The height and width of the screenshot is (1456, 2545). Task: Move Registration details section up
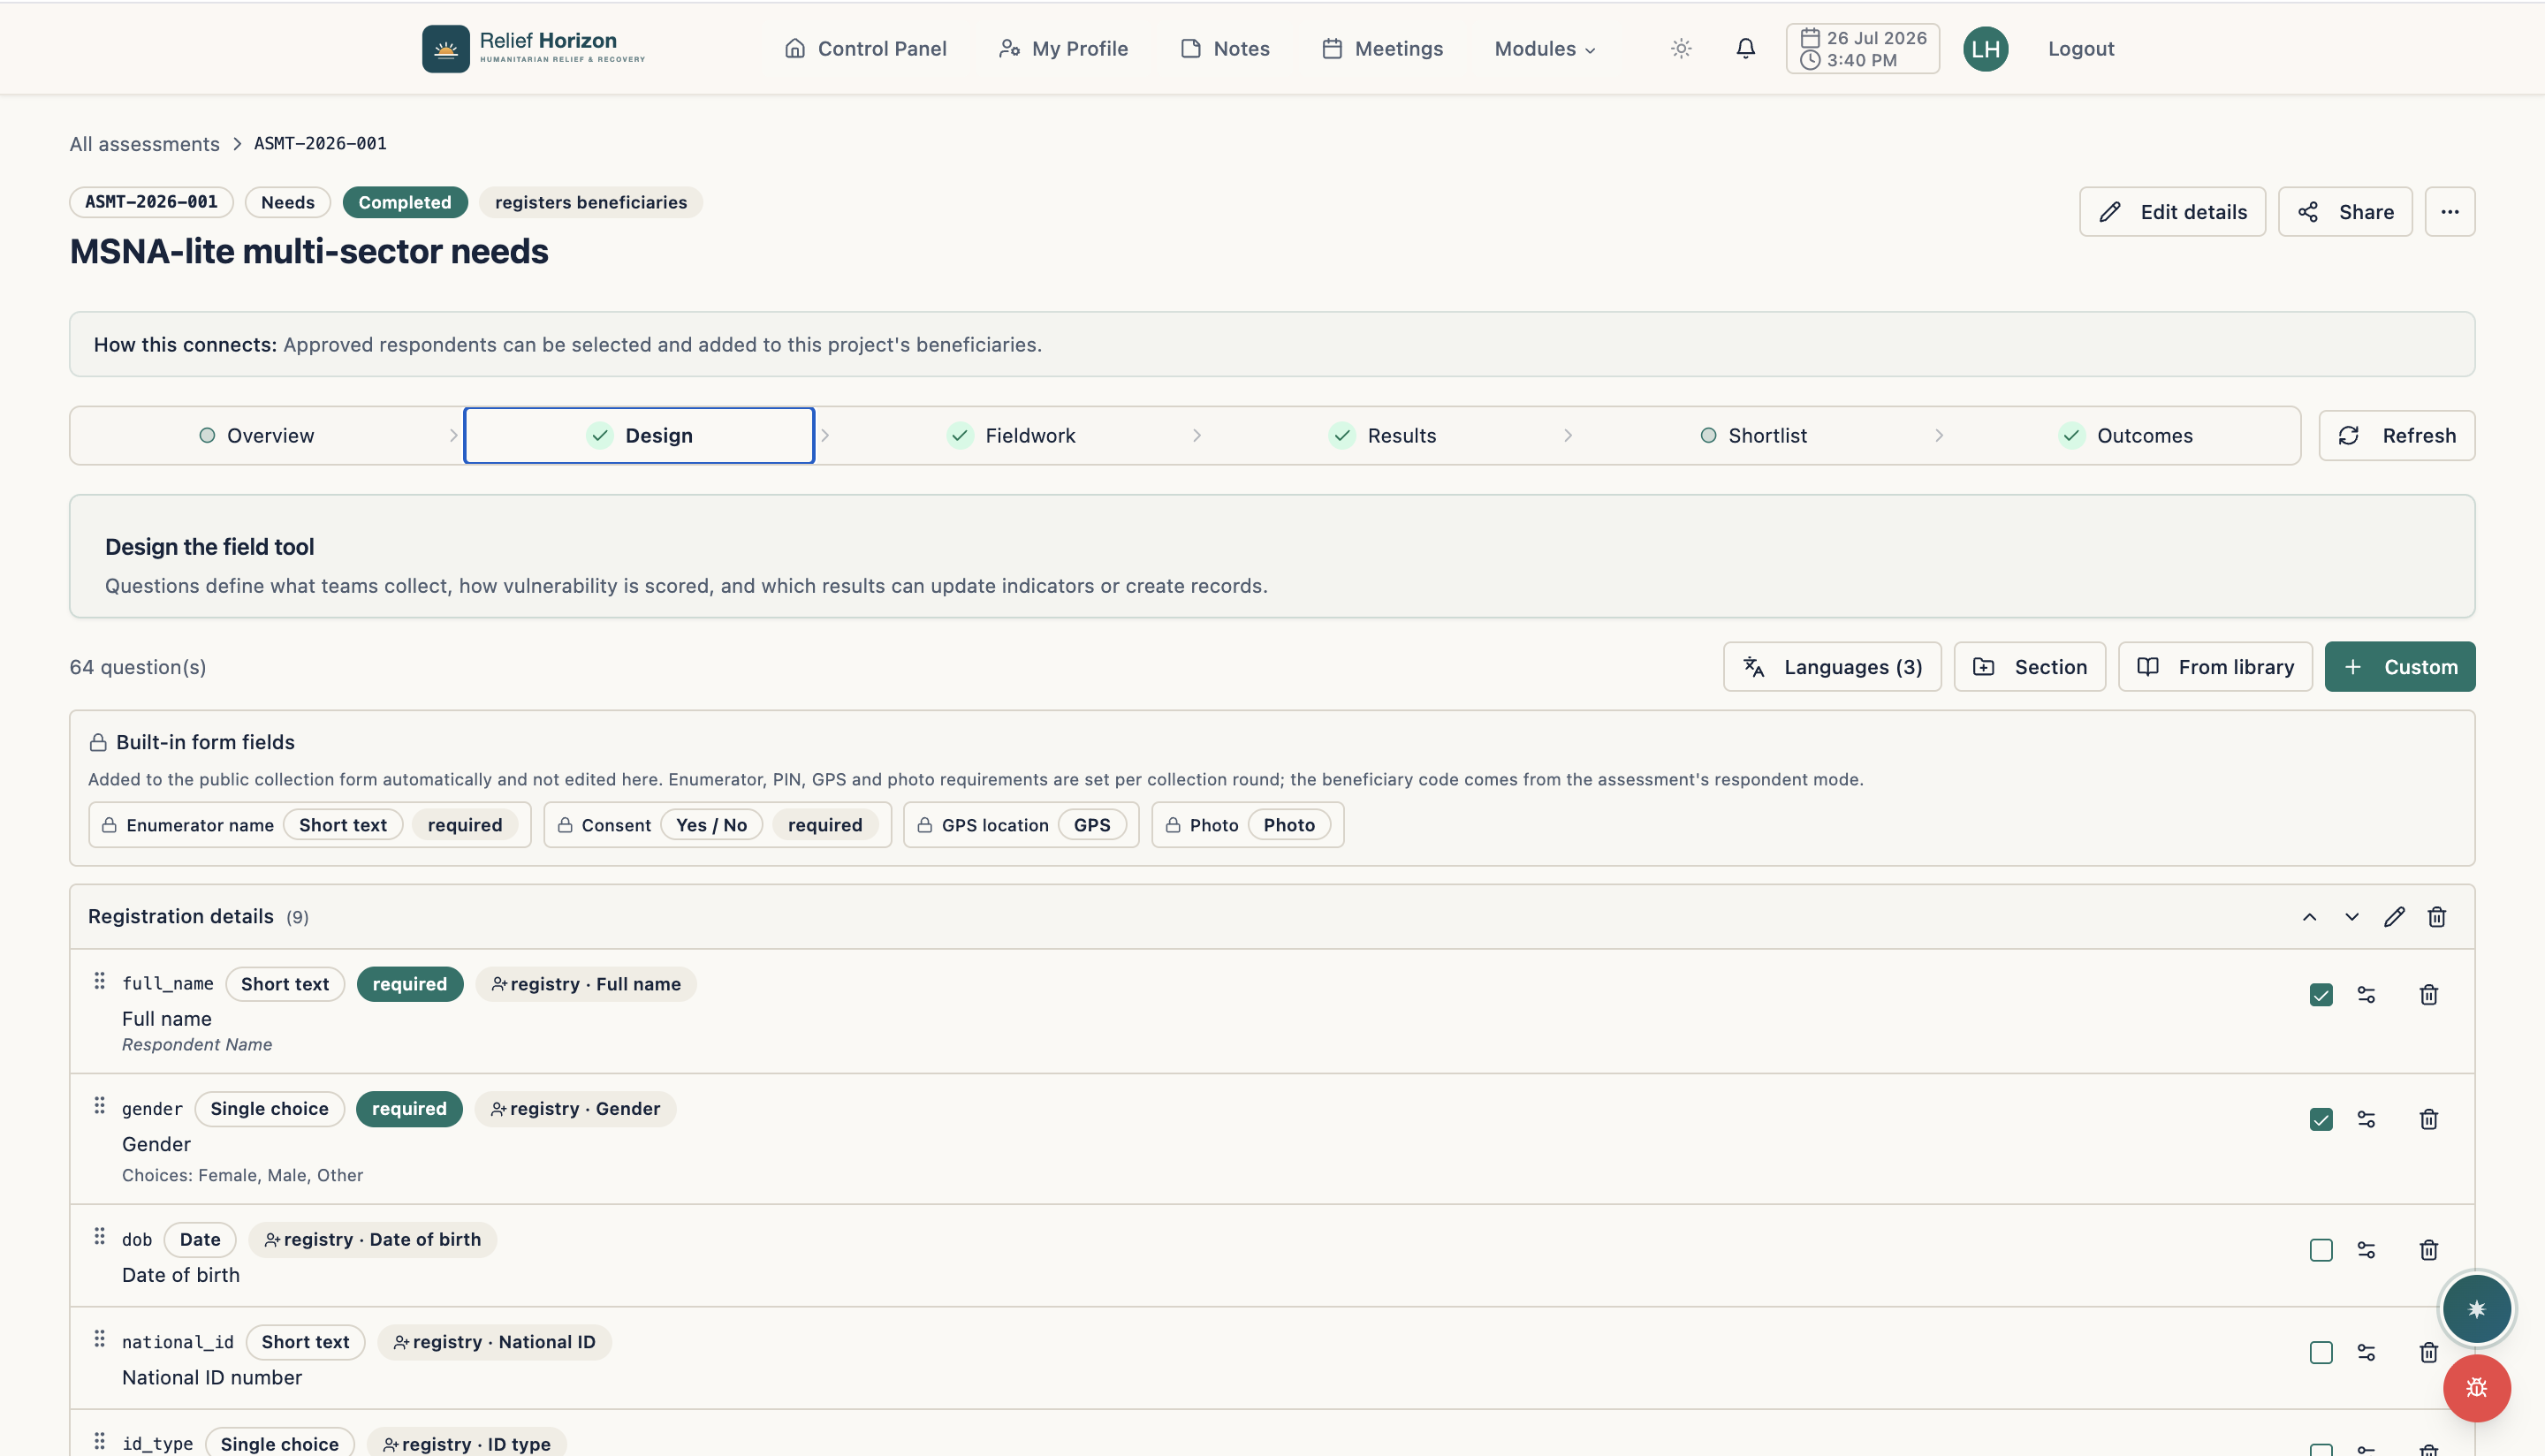[2309, 917]
